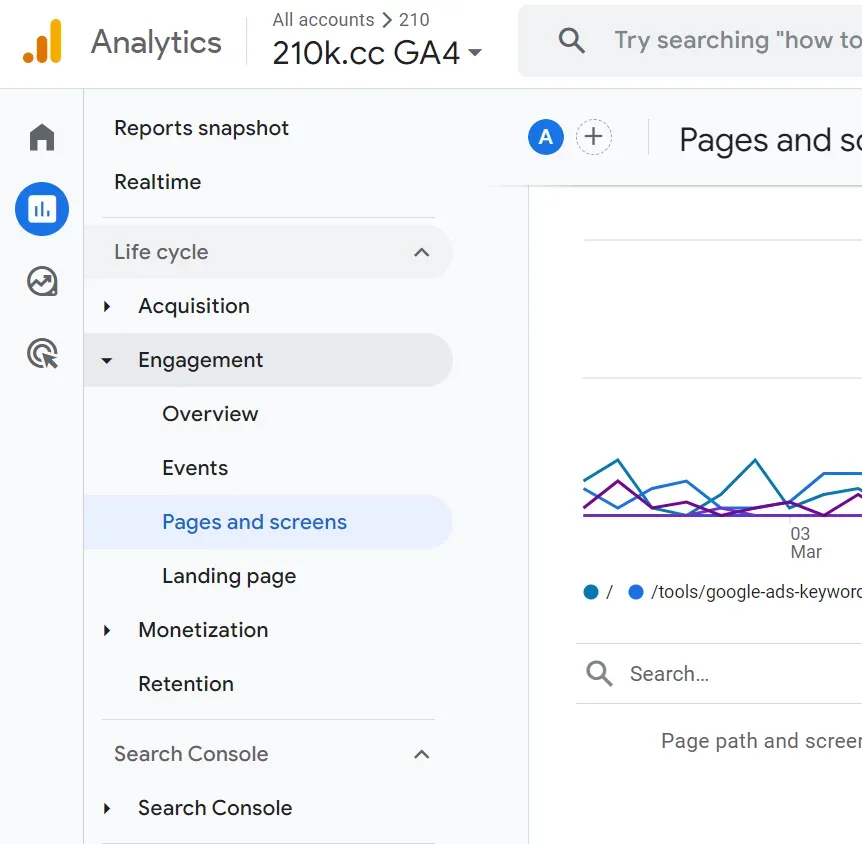This screenshot has height=844, width=862.
Task: Open the Advertising cursor-target icon
Action: click(x=42, y=353)
